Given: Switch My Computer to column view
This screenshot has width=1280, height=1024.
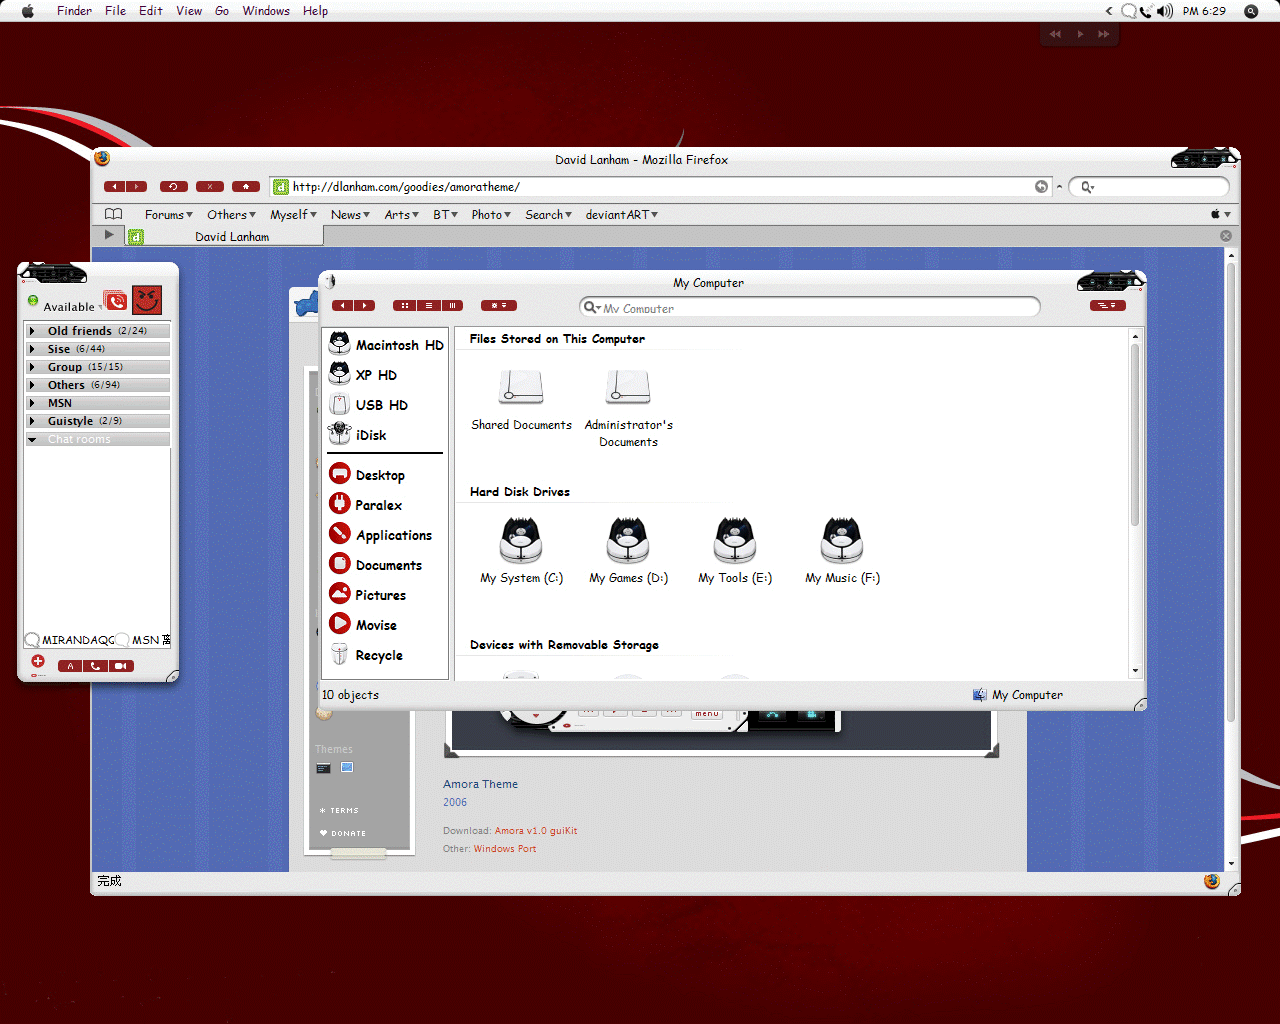Looking at the screenshot, I should click(452, 306).
